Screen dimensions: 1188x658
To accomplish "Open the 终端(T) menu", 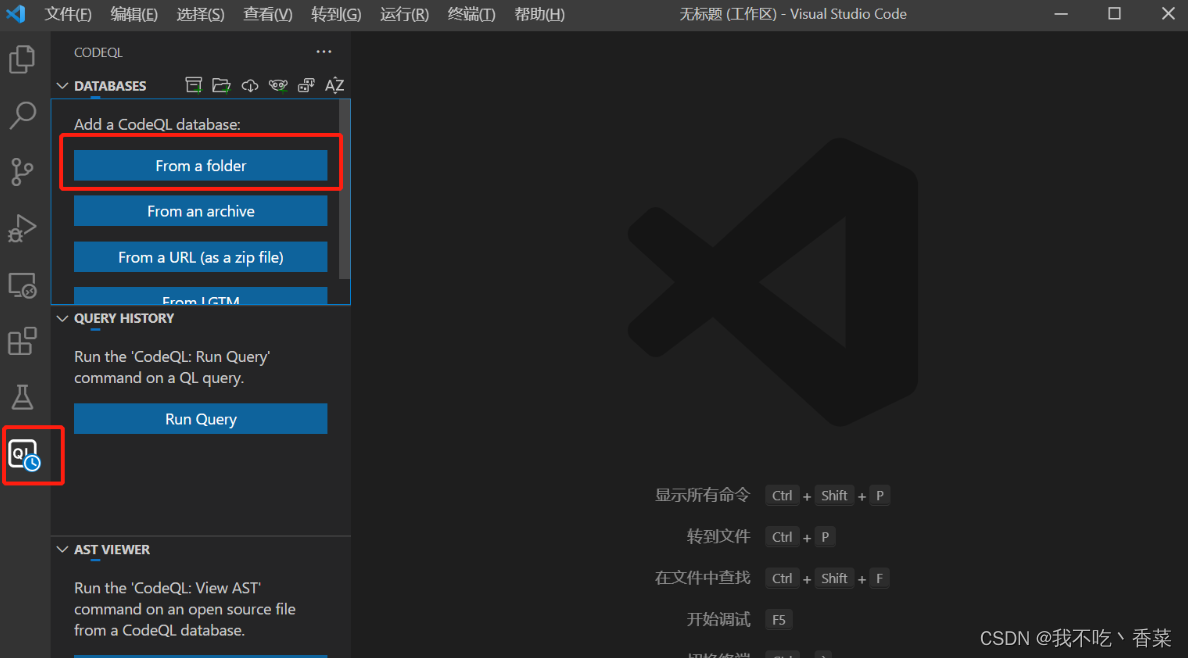I will pyautogui.click(x=471, y=14).
